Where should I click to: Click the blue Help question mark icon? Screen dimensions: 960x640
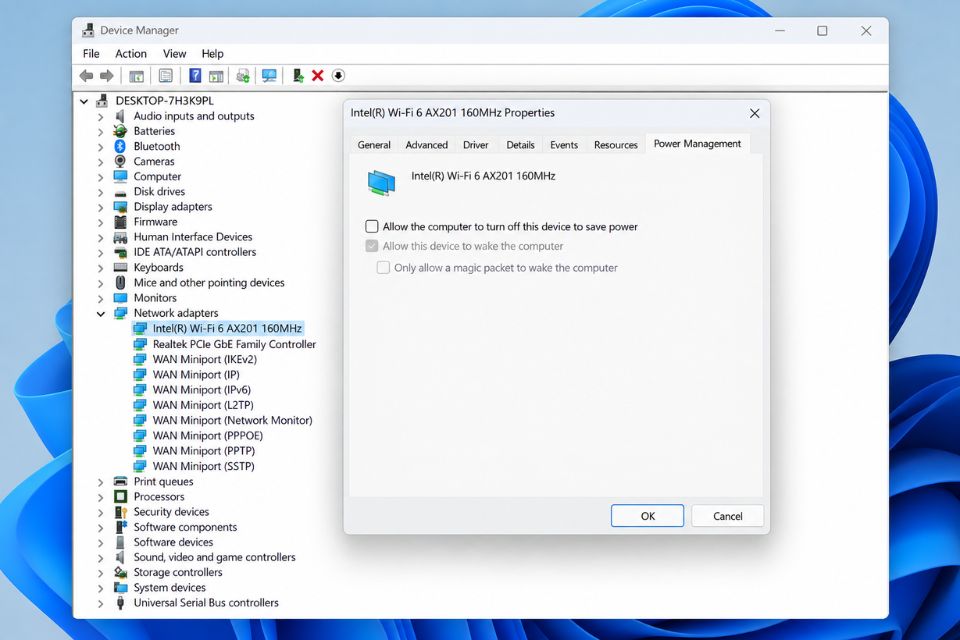click(x=195, y=75)
